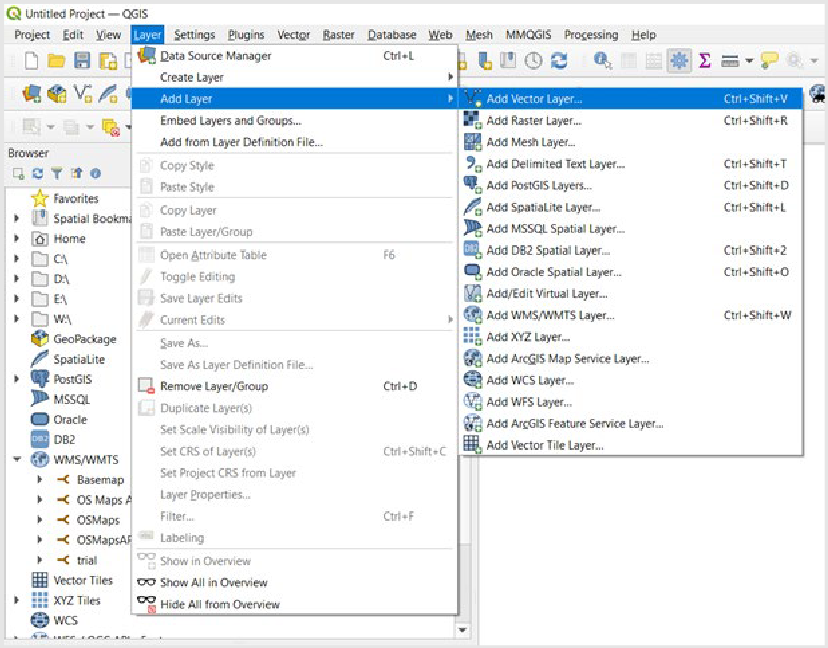828x648 pixels.
Task: Select Add Raster Layer from the submenu
Action: [x=632, y=120]
